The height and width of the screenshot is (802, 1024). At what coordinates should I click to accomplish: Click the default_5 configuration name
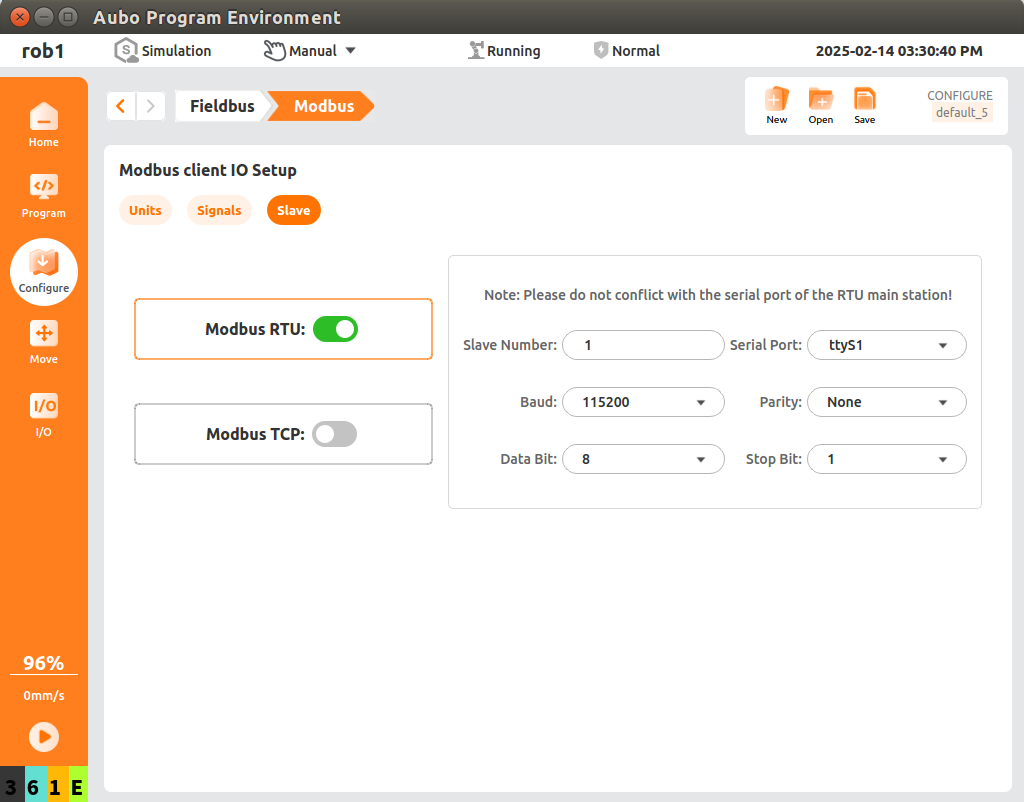962,112
